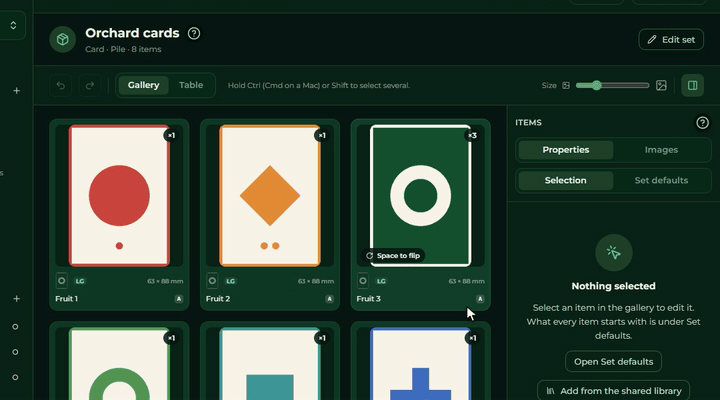Click the Open Set defaults button
The image size is (720, 400).
[613, 361]
